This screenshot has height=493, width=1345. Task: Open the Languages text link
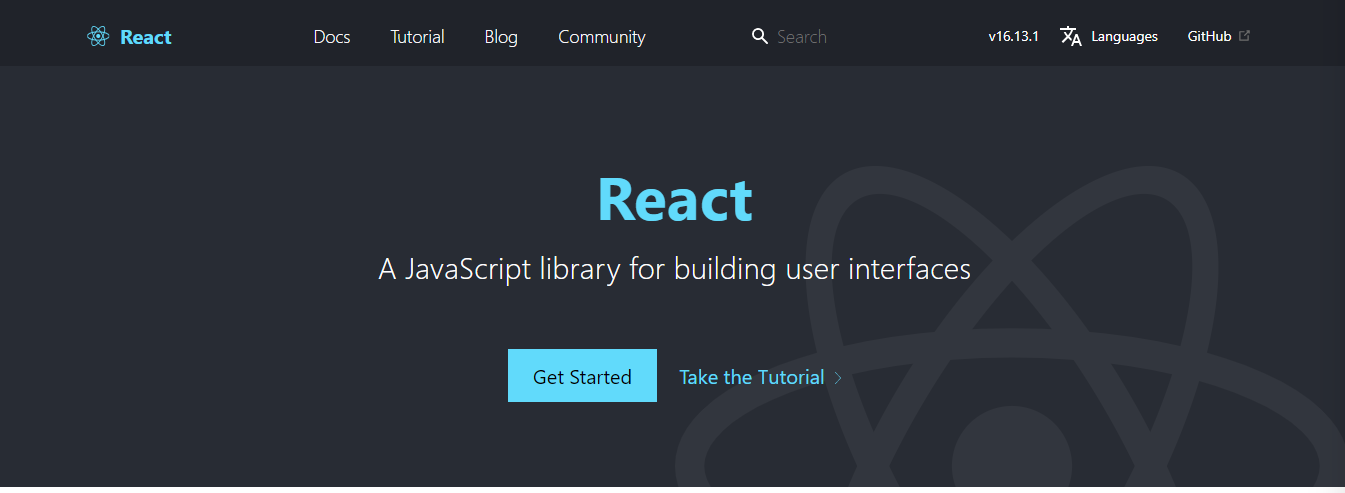(1124, 37)
